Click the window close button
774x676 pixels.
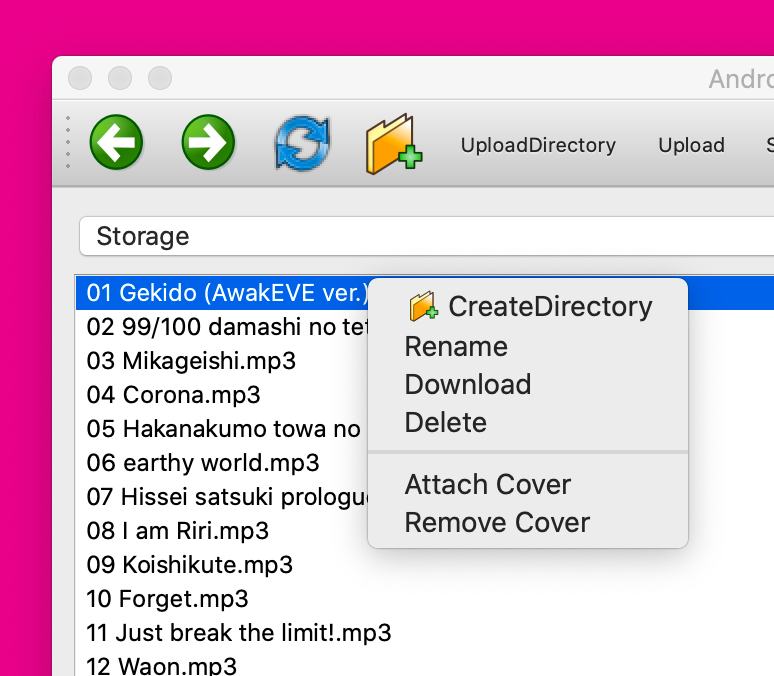(x=80, y=78)
